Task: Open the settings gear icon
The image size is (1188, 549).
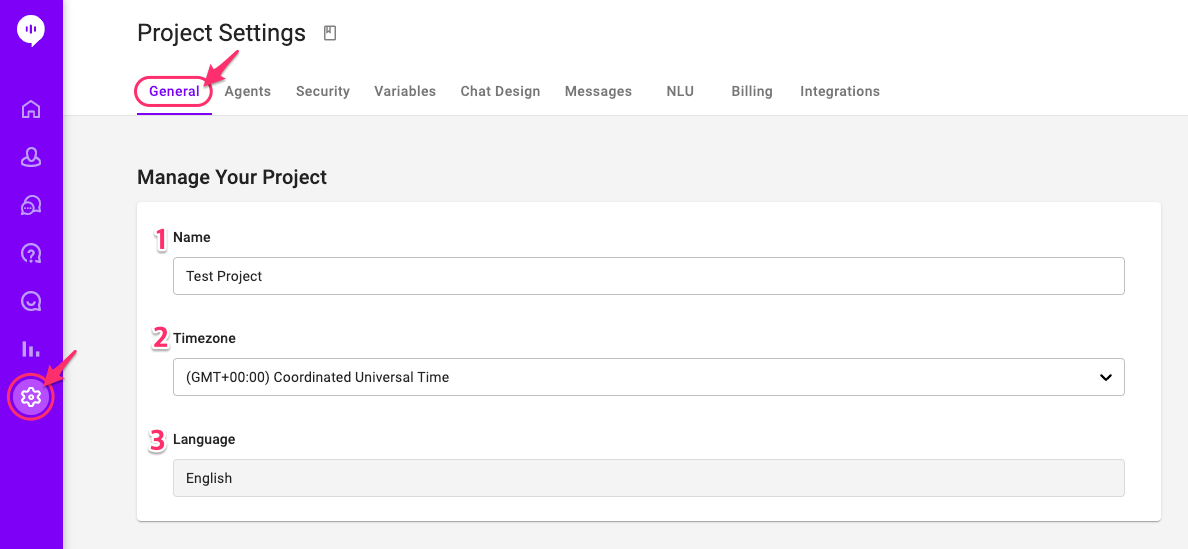Action: [x=31, y=397]
